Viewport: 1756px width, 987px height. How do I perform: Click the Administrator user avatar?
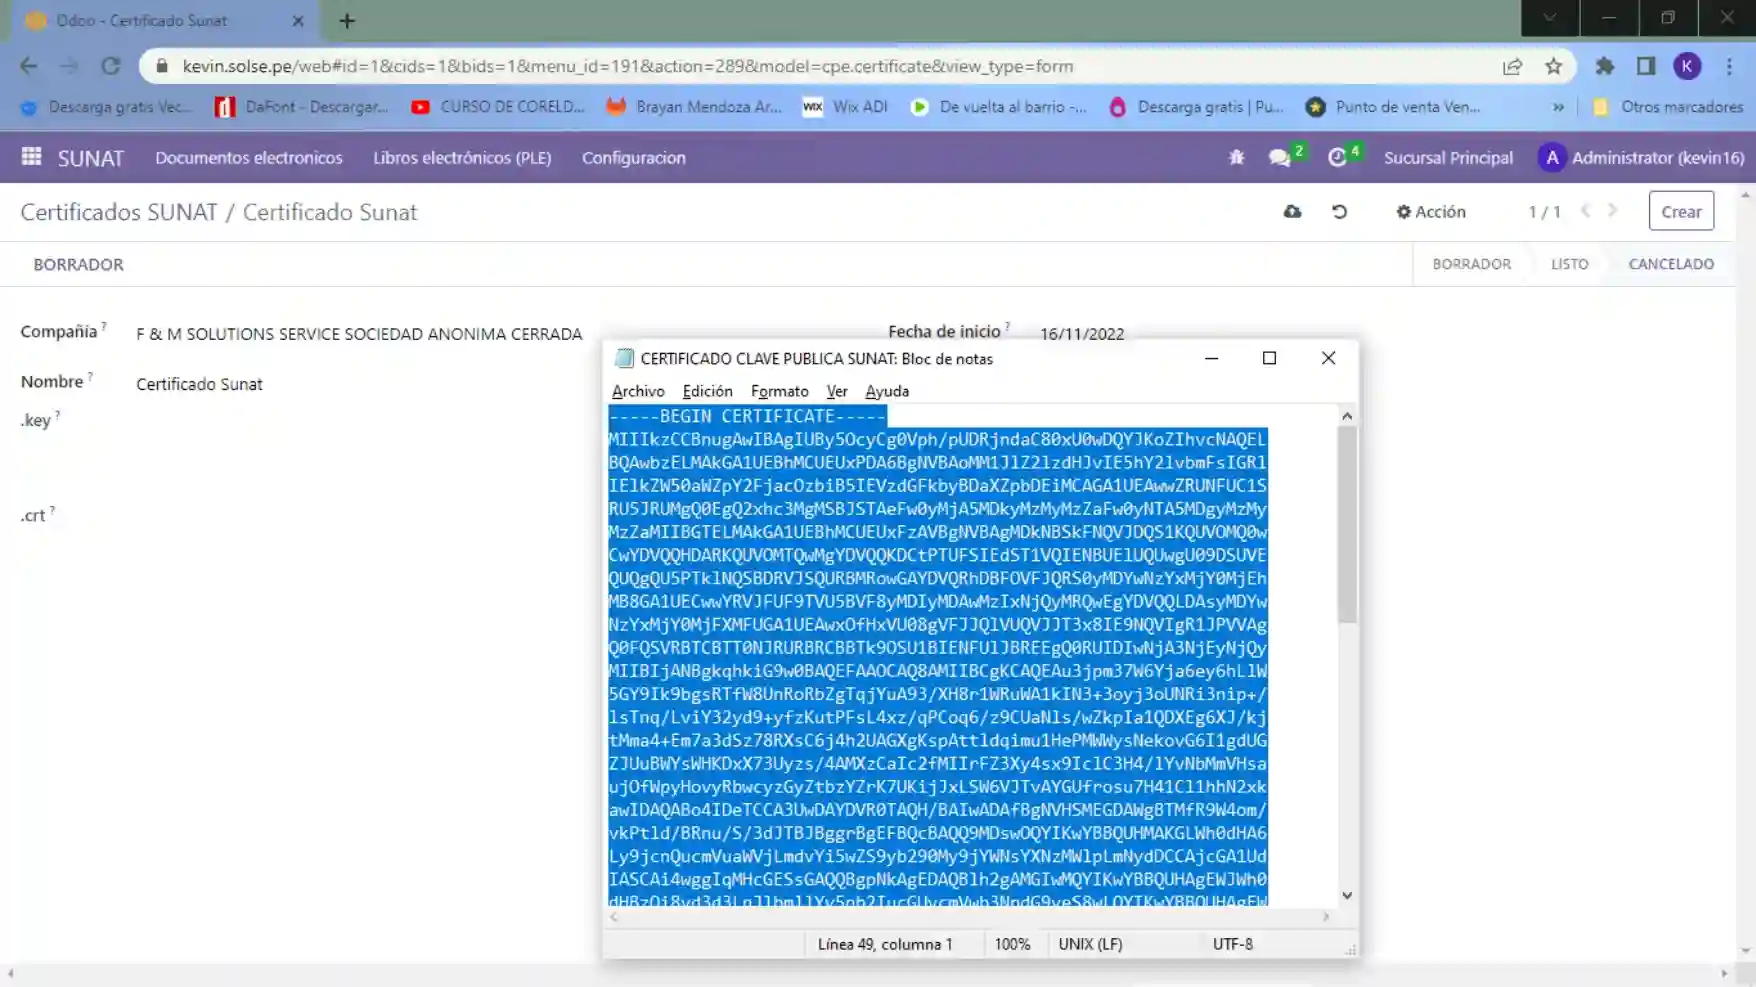1551,157
